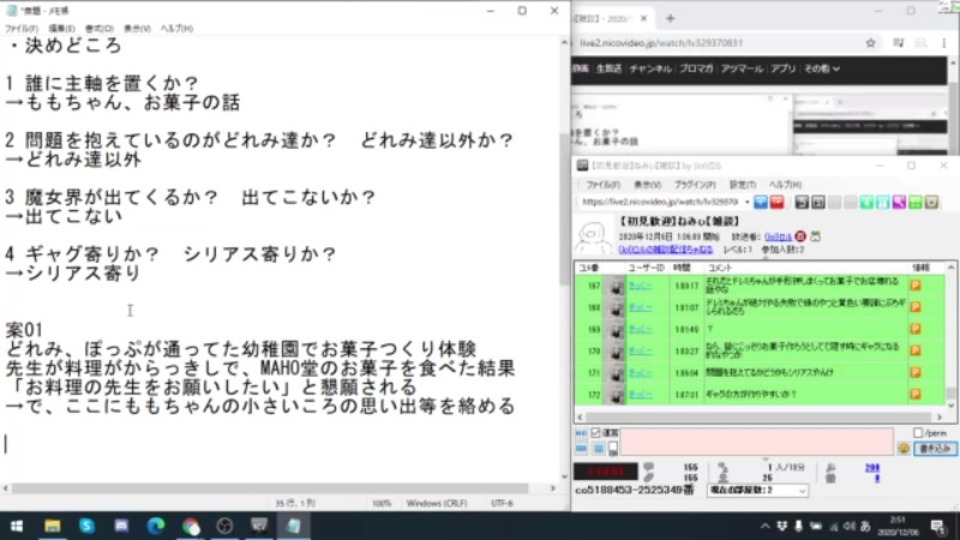Click the チャンネル link in niconico navigation
Viewport: 960px width, 540px height.
coord(650,69)
